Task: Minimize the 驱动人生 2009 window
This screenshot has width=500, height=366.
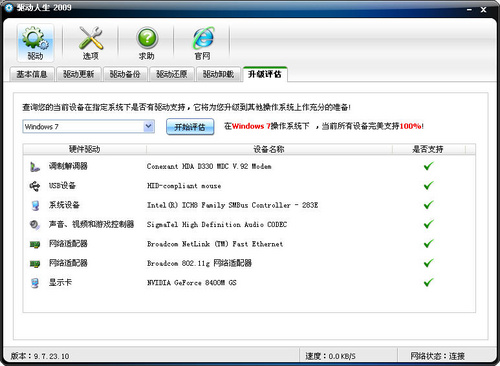Action: [469, 10]
